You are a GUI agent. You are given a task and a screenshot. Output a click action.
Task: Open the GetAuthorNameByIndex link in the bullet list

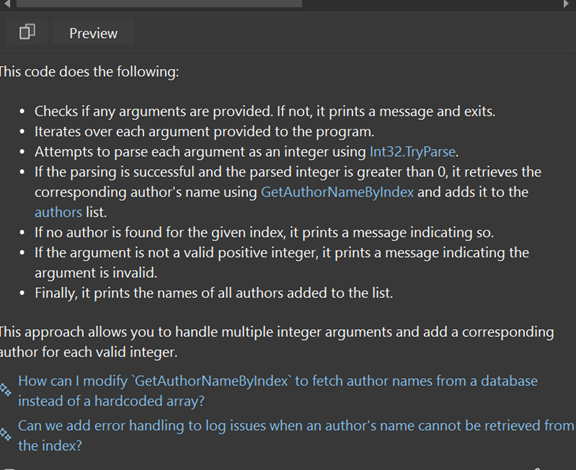337,192
